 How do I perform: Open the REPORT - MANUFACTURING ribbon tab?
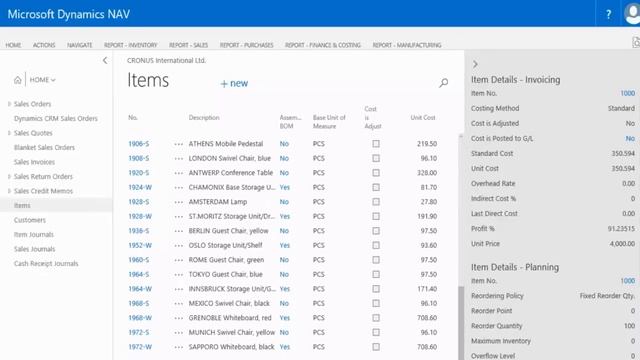pos(407,45)
